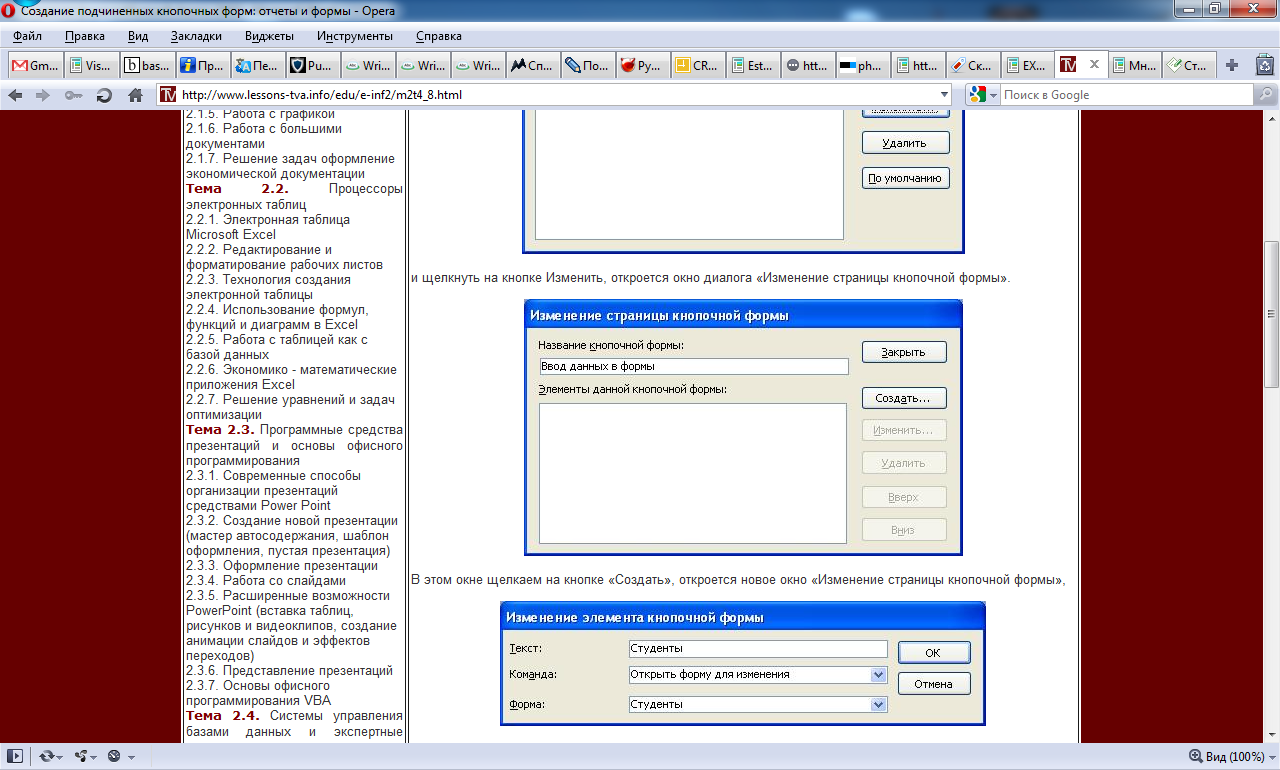1280x770 pixels.
Task: Open a new tab with plus button
Action: 1232,65
